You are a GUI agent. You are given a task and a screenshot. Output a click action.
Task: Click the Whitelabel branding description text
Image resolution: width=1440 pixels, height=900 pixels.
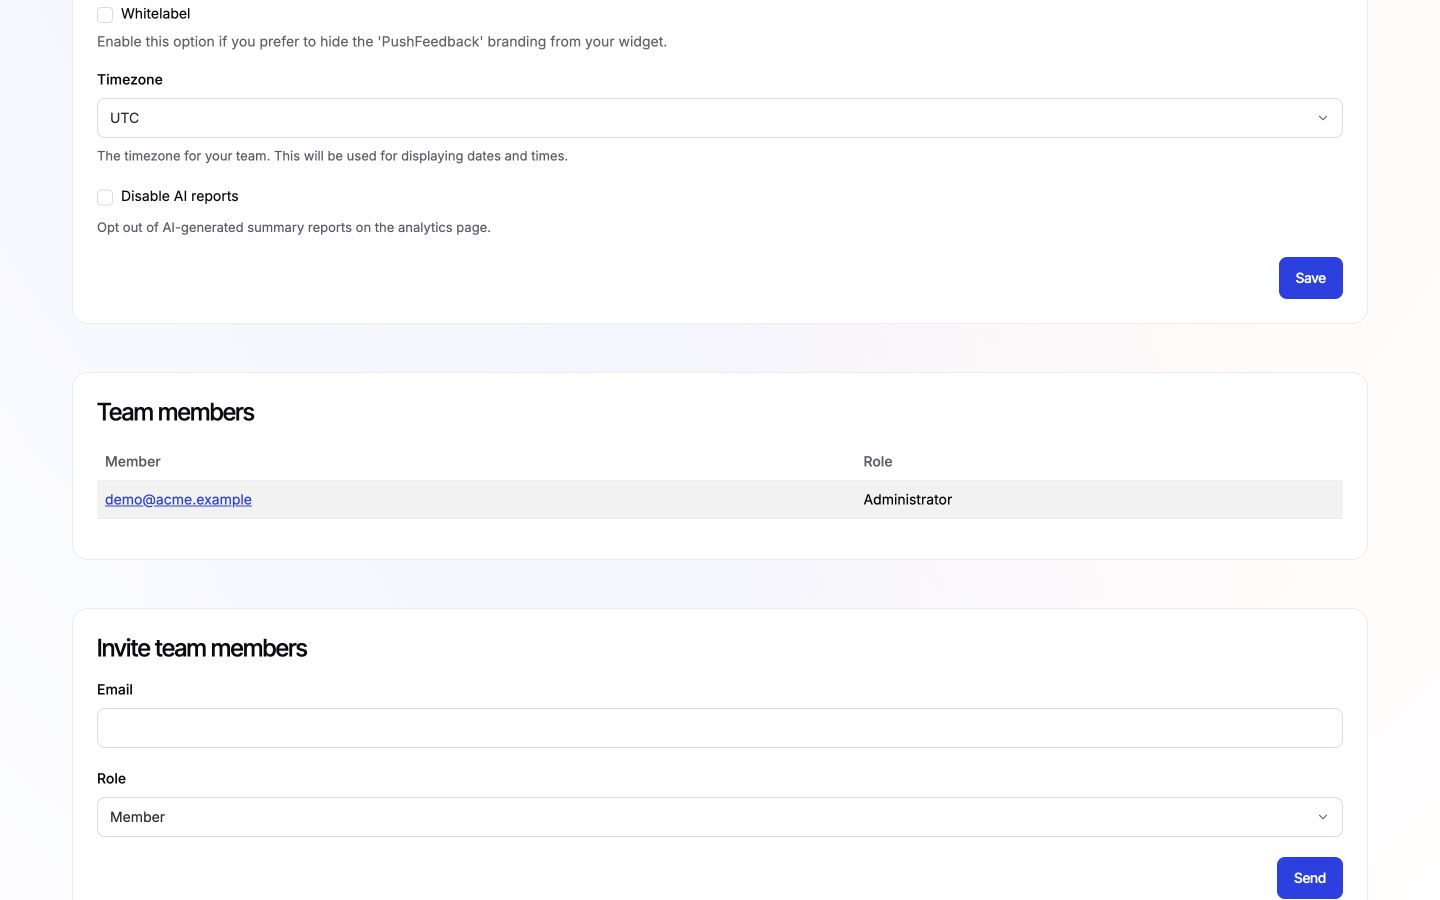[382, 41]
